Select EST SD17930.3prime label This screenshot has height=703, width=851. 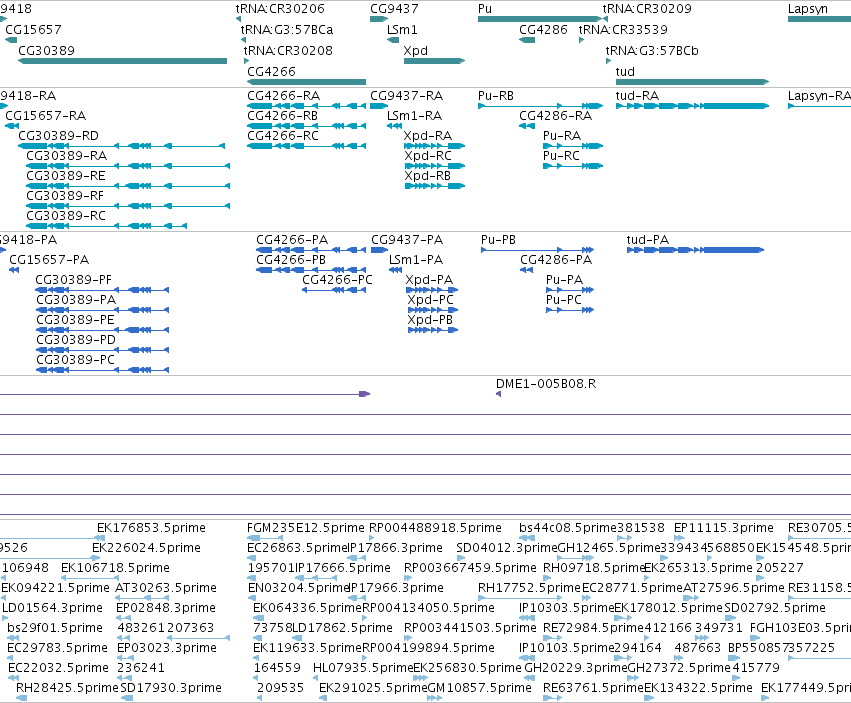[172, 688]
